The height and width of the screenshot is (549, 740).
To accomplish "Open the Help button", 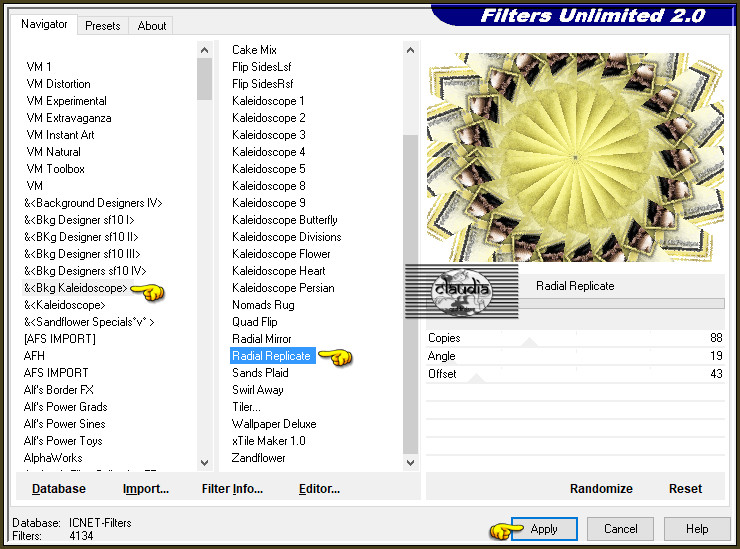I will click(697, 529).
